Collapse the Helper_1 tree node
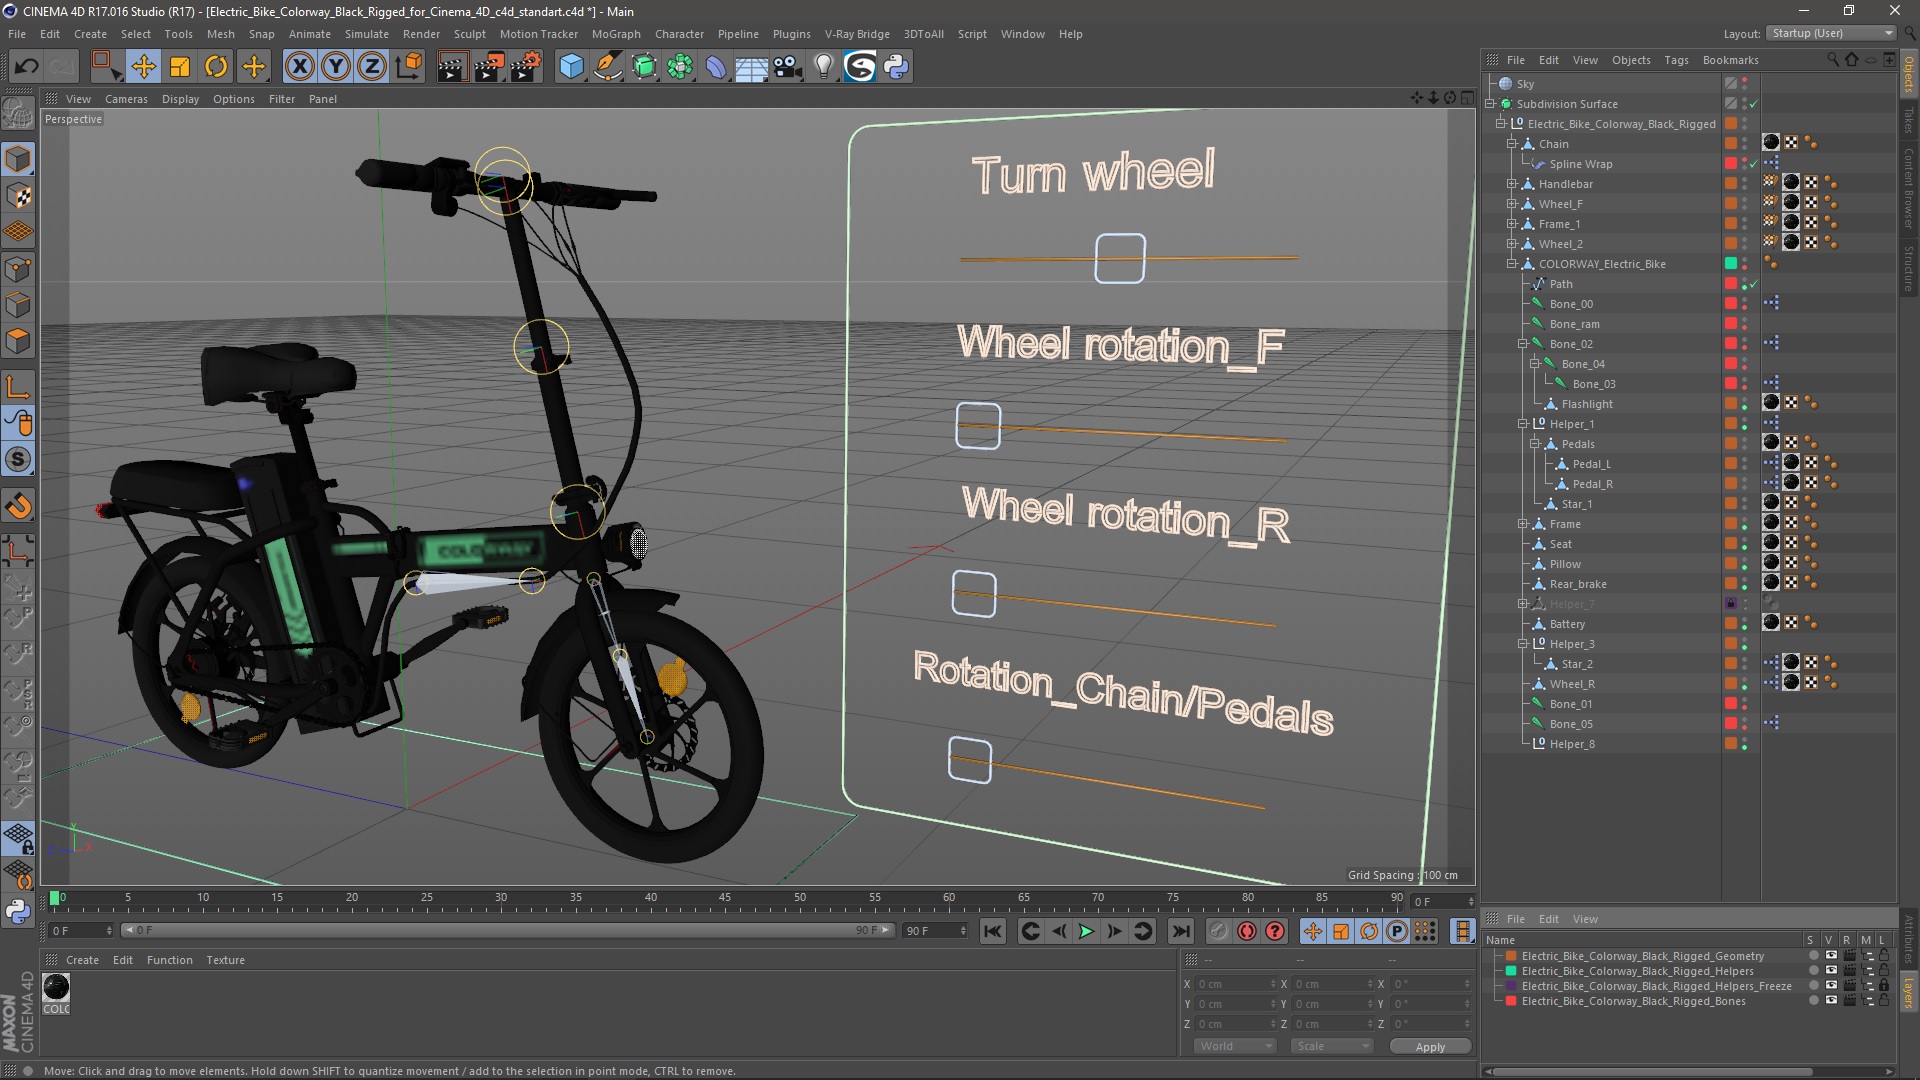 point(1523,424)
